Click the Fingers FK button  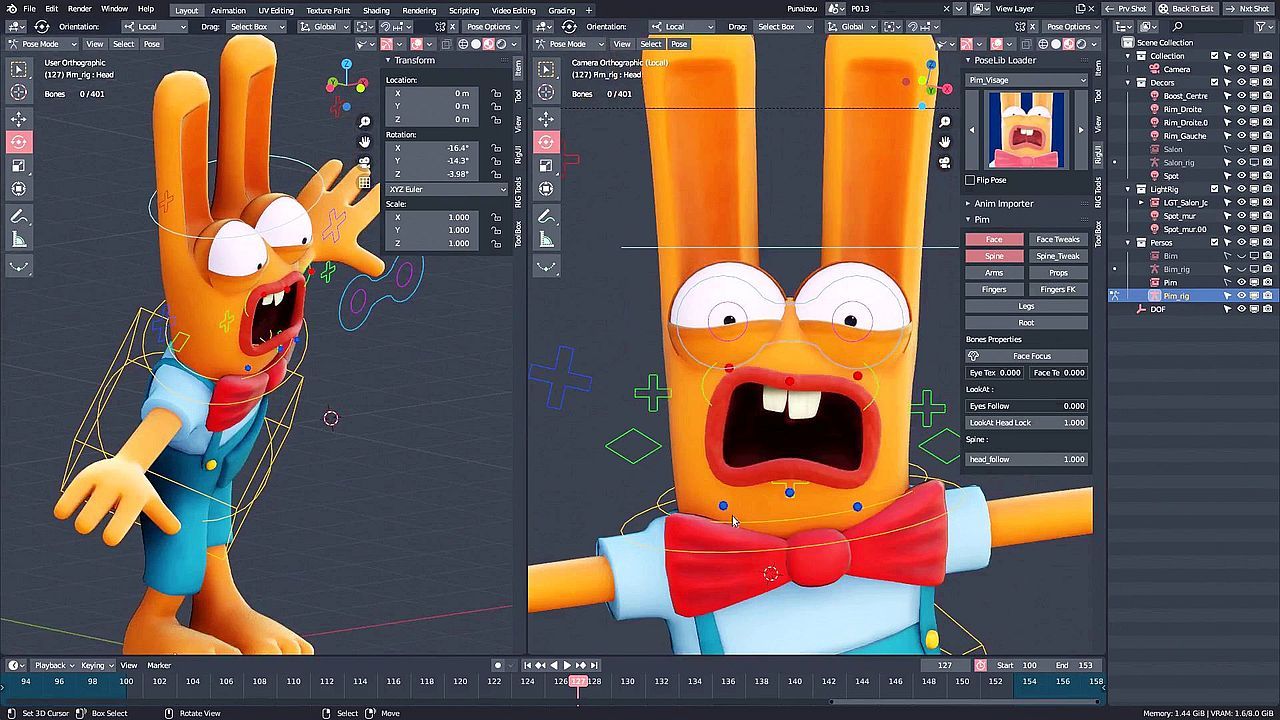tap(1057, 289)
